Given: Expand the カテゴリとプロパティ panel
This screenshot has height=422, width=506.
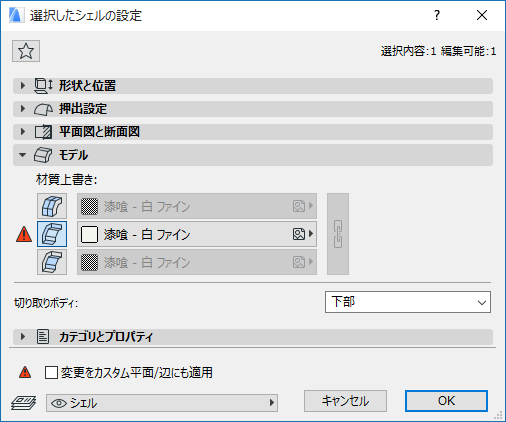Looking at the screenshot, I should 253,337.
